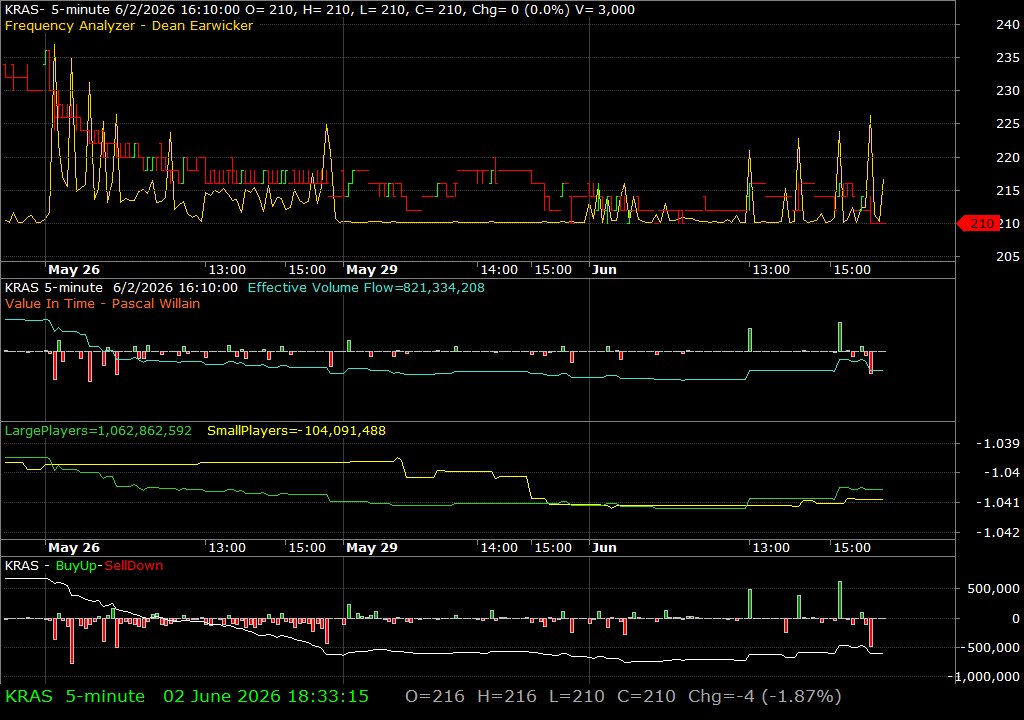
Task: Click the 'V= 3,000' value in chart header
Action: tap(605, 10)
